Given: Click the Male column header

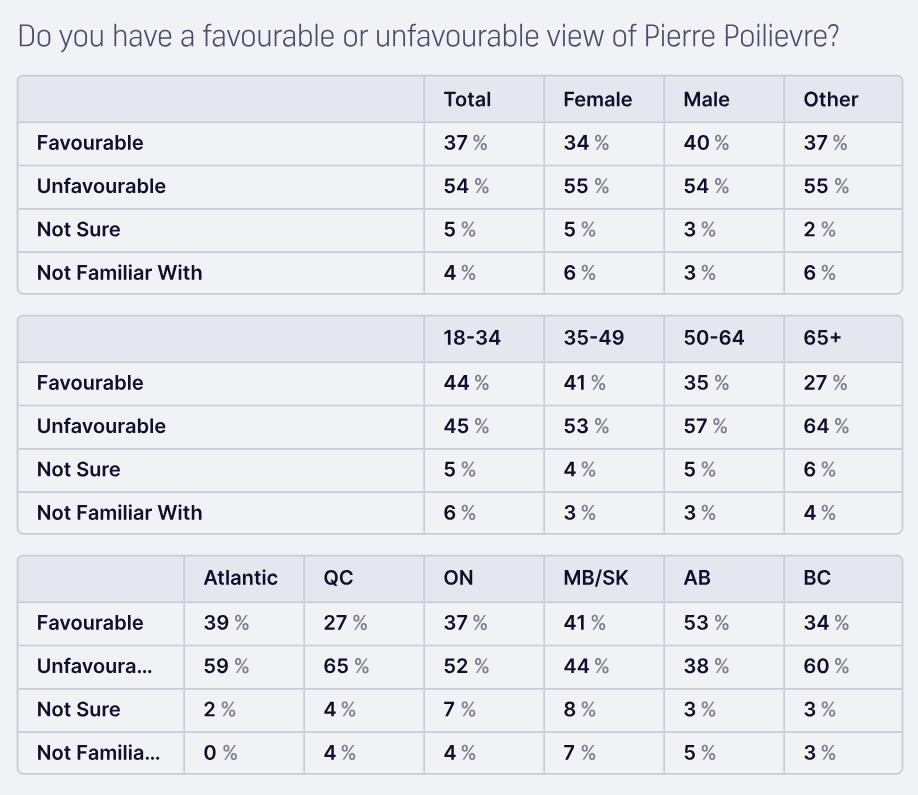Looking at the screenshot, I should [x=706, y=99].
